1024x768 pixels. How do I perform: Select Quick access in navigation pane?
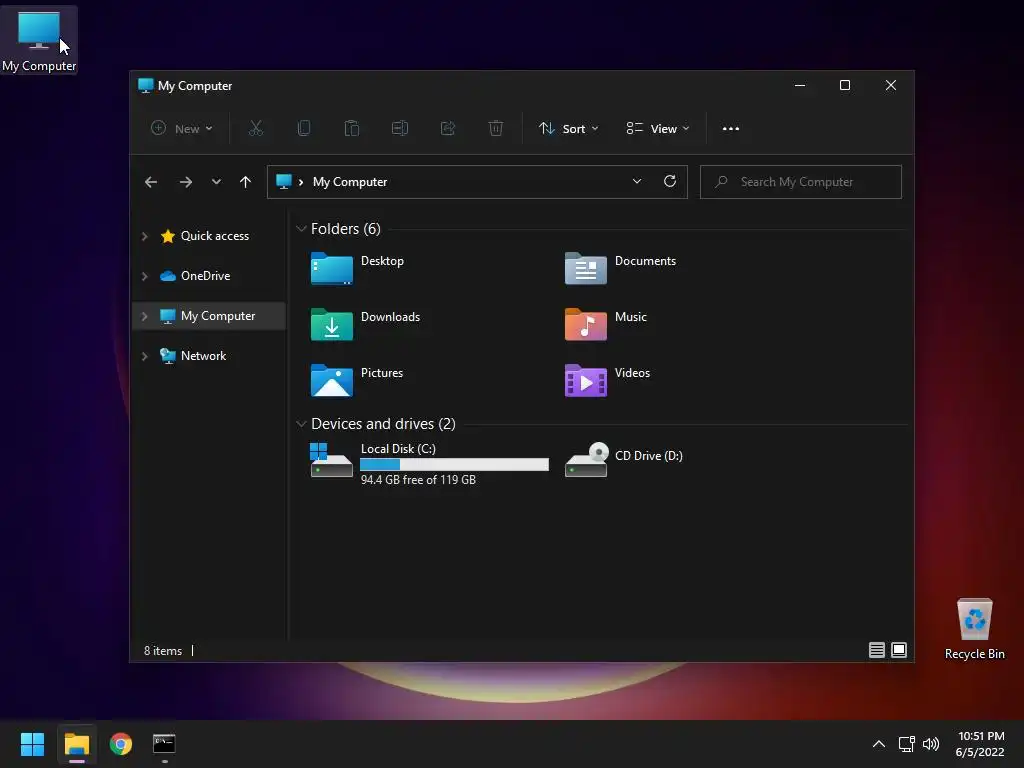click(x=215, y=236)
